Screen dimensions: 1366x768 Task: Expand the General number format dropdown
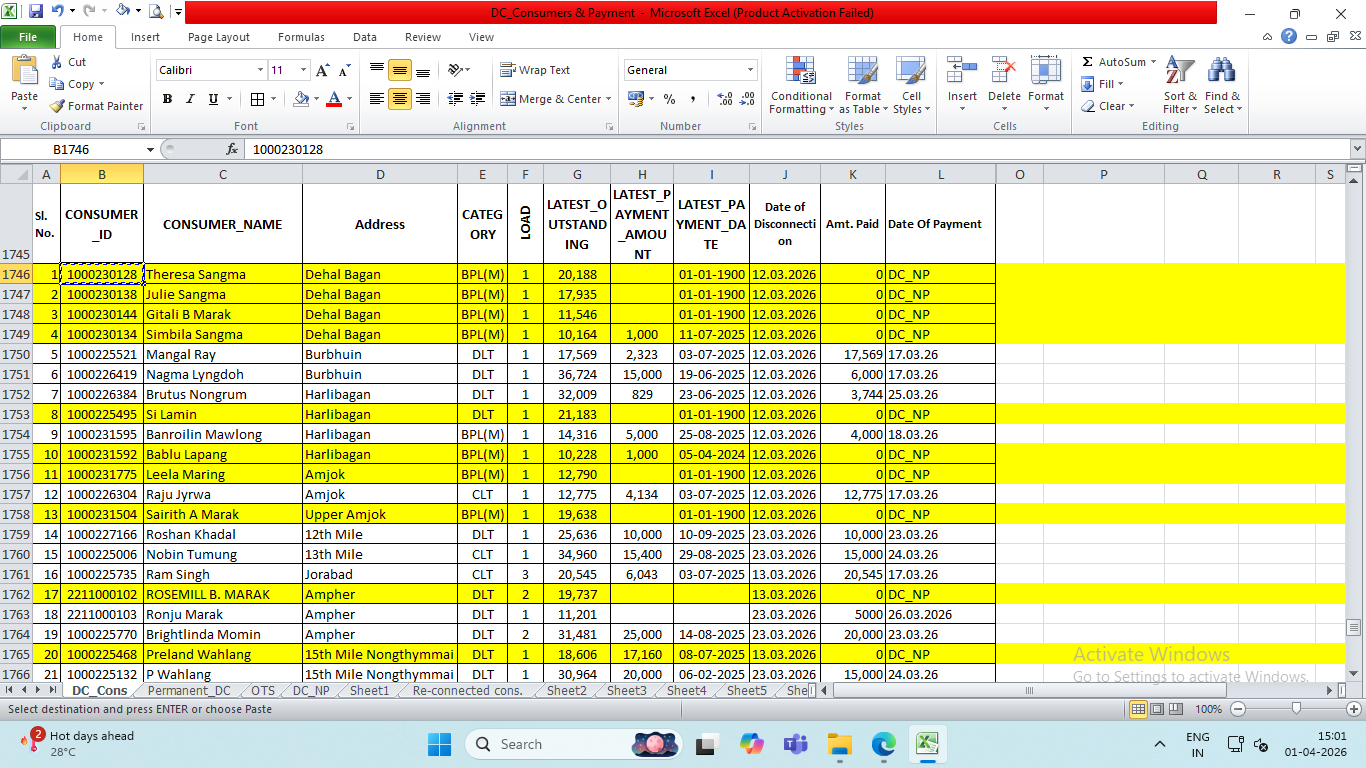(x=750, y=70)
